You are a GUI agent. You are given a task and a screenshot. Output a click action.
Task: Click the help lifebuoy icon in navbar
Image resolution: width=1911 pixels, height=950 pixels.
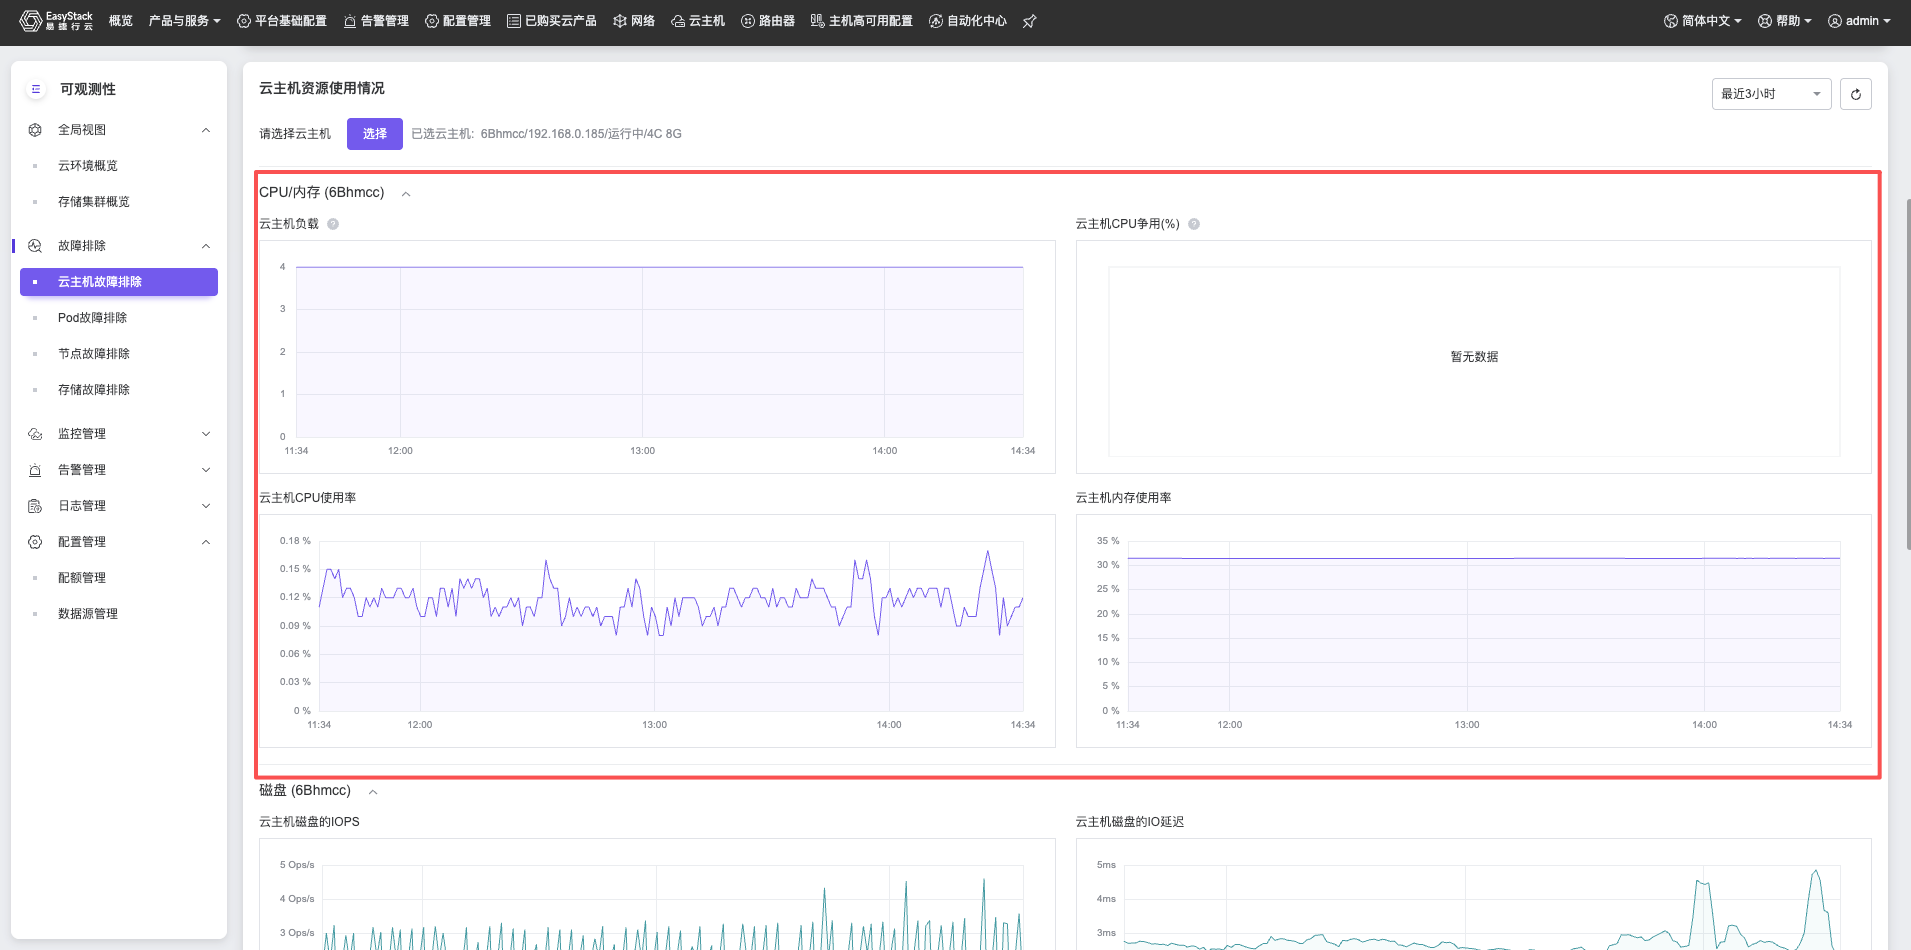tap(1765, 21)
